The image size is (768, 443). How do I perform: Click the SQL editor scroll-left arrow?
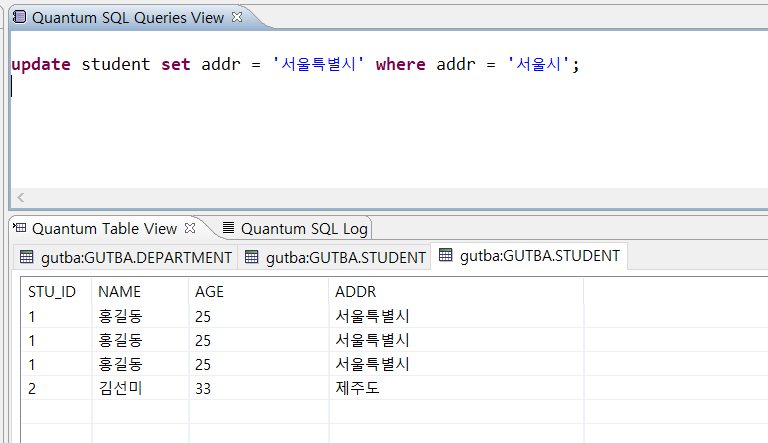pyautogui.click(x=21, y=197)
